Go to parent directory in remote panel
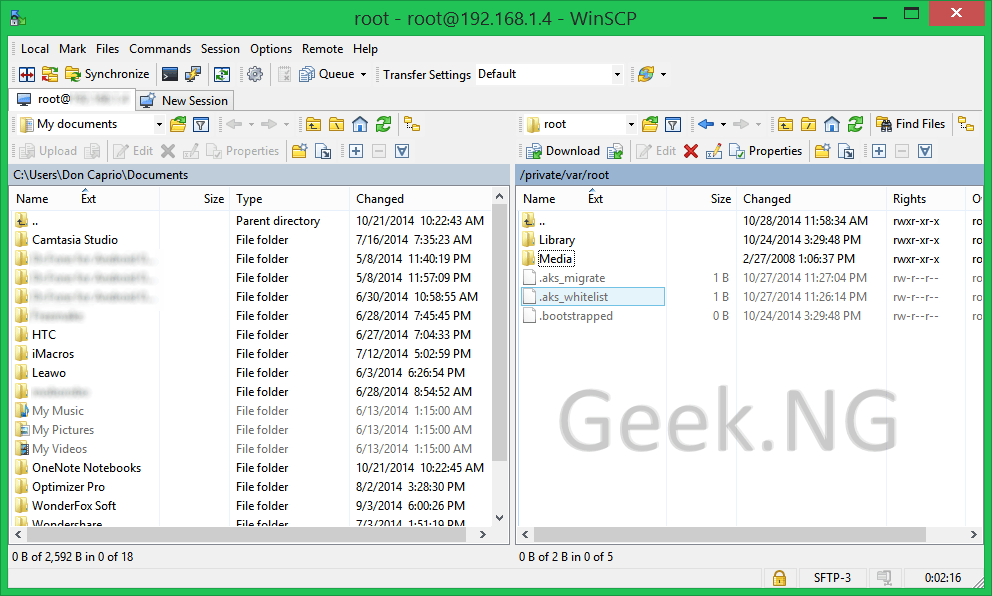This screenshot has height=596, width=992. click(785, 125)
